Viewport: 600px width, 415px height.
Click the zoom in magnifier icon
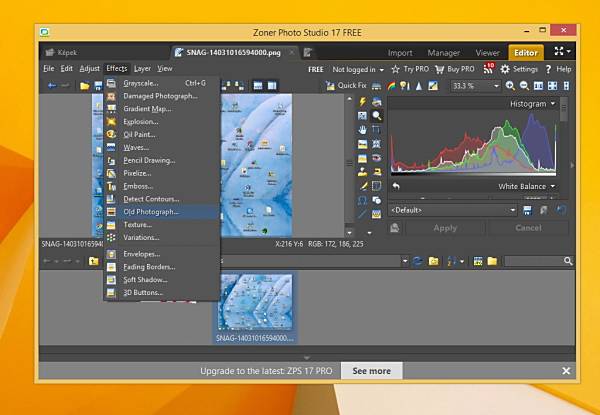pos(510,86)
